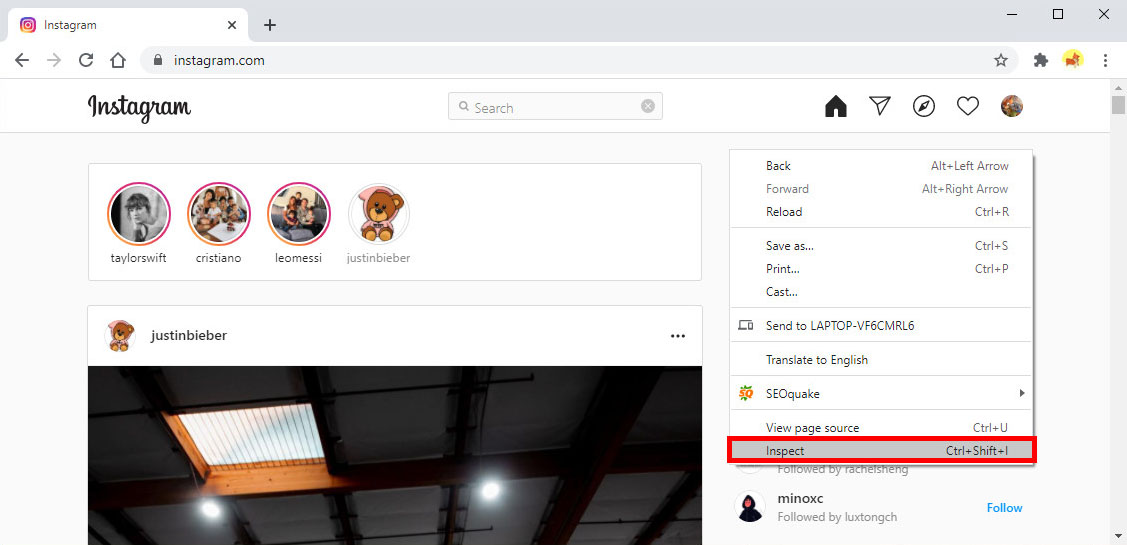1127x545 pixels.
Task: Click the Chrome profile avatar icon
Action: point(1073,60)
